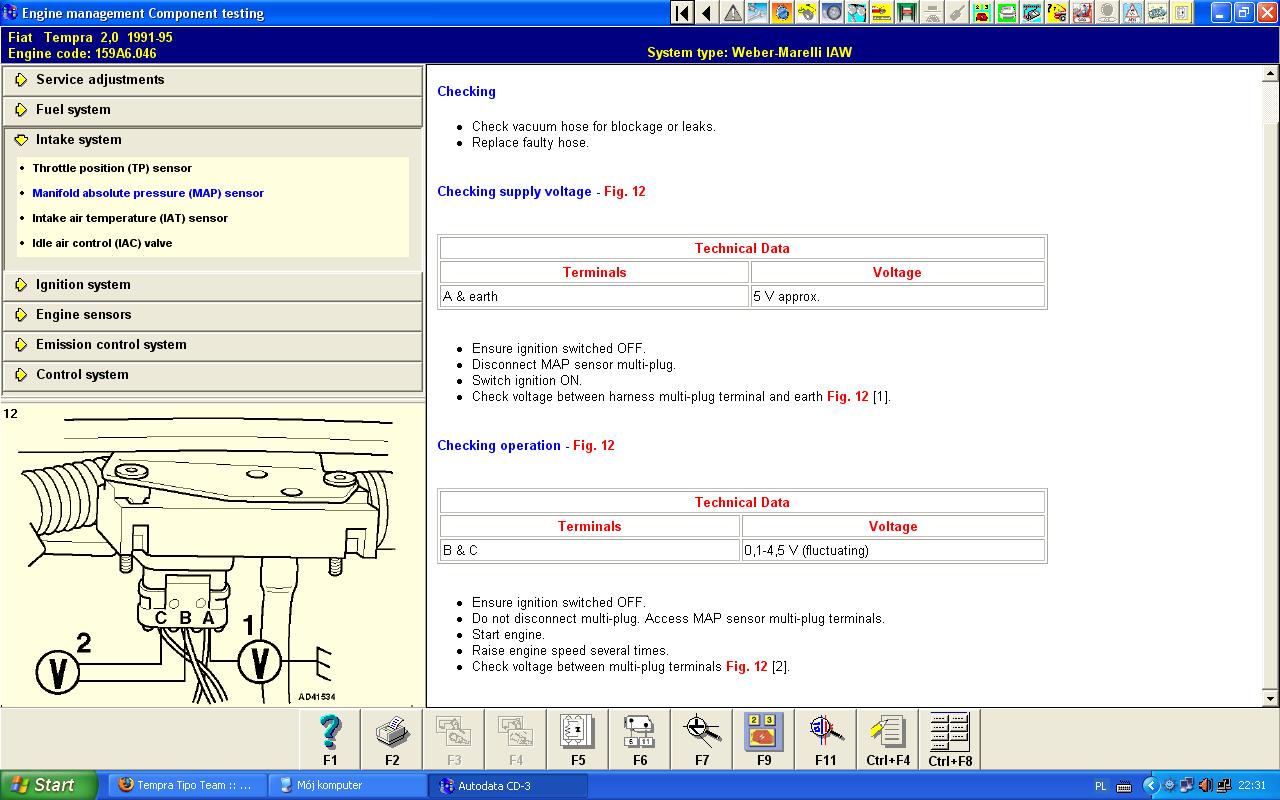Click Fig. 12 link followed by [1]
Image resolution: width=1280 pixels, height=800 pixels.
click(848, 396)
